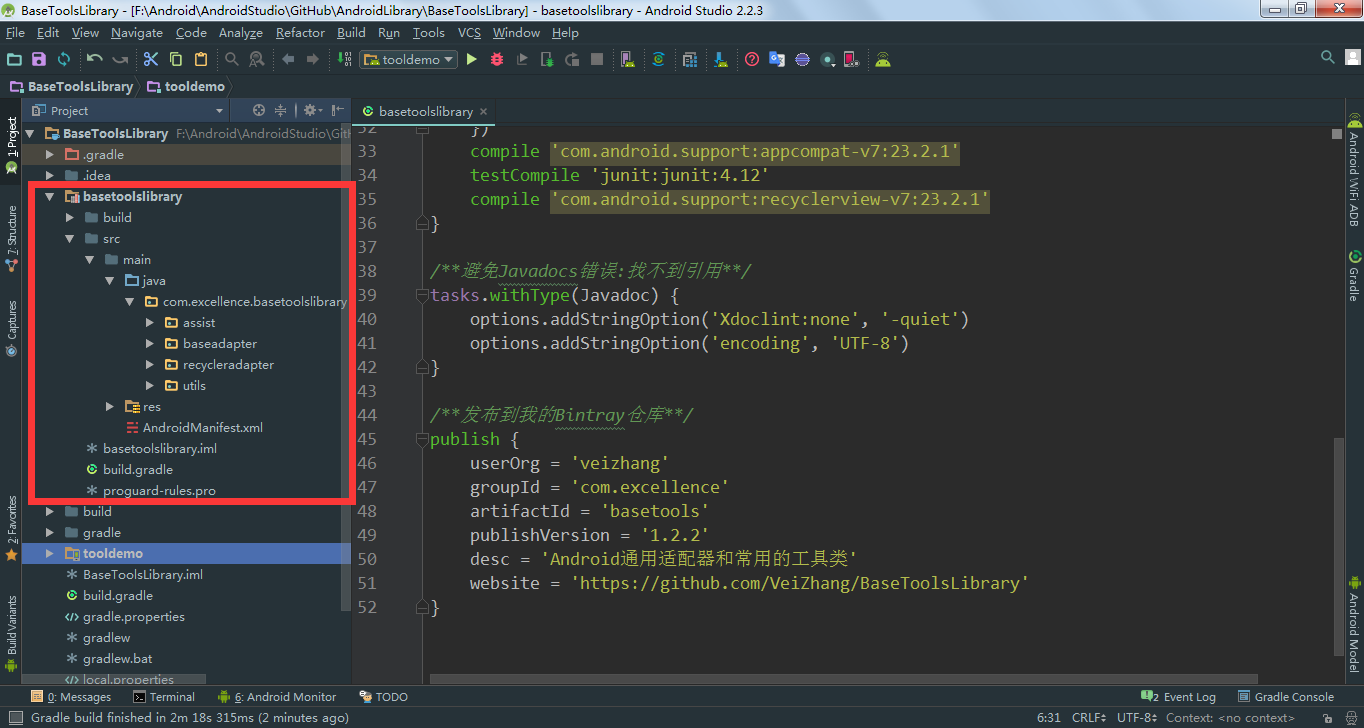1364x728 pixels.
Task: Click the Paste clipboard icon
Action: tap(200, 60)
